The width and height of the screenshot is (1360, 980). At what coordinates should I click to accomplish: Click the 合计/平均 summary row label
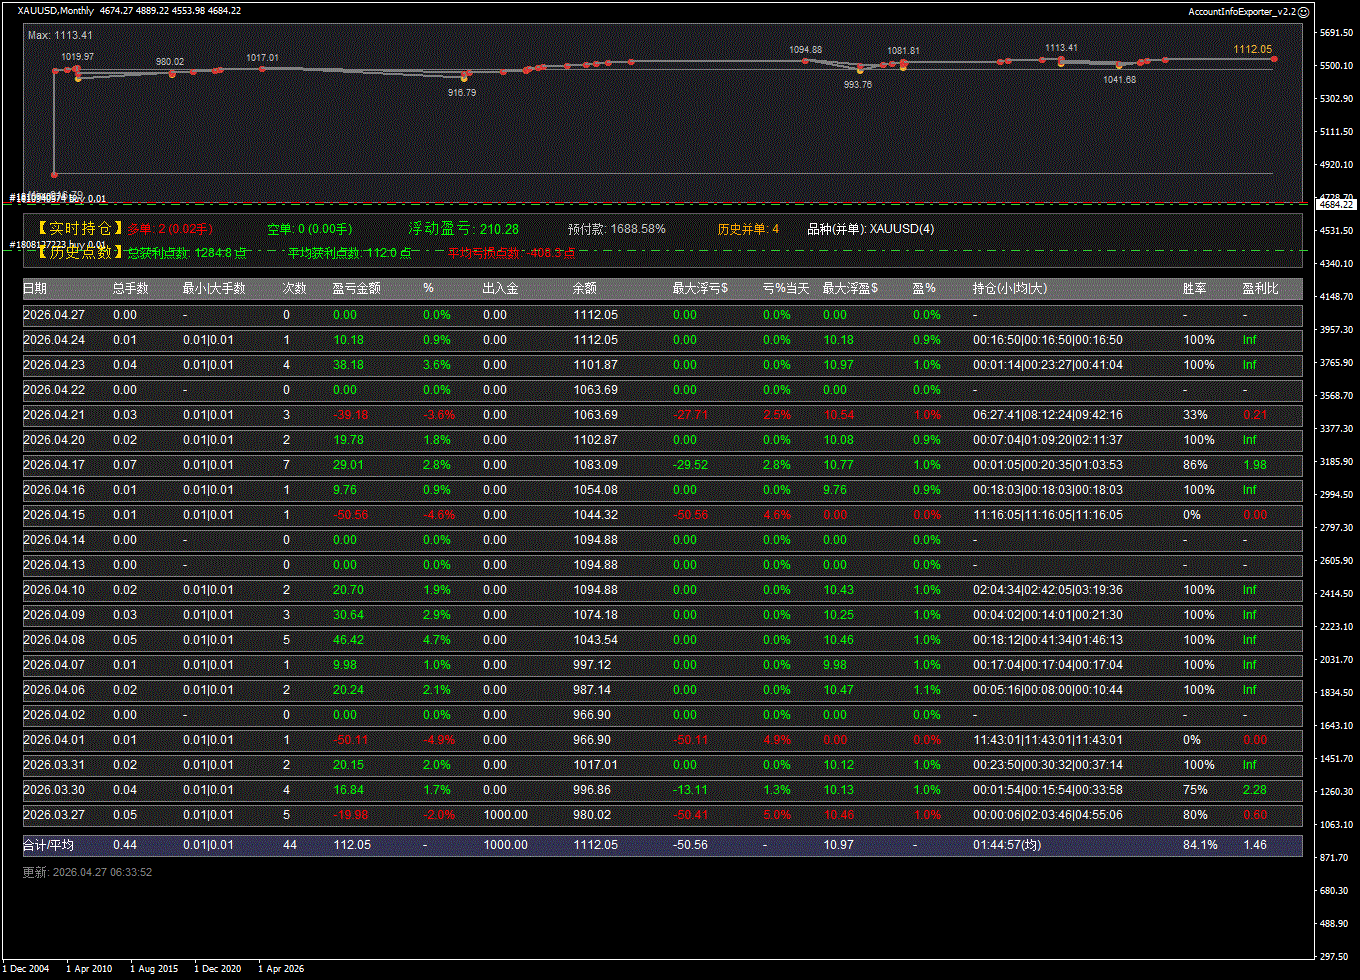pos(48,845)
